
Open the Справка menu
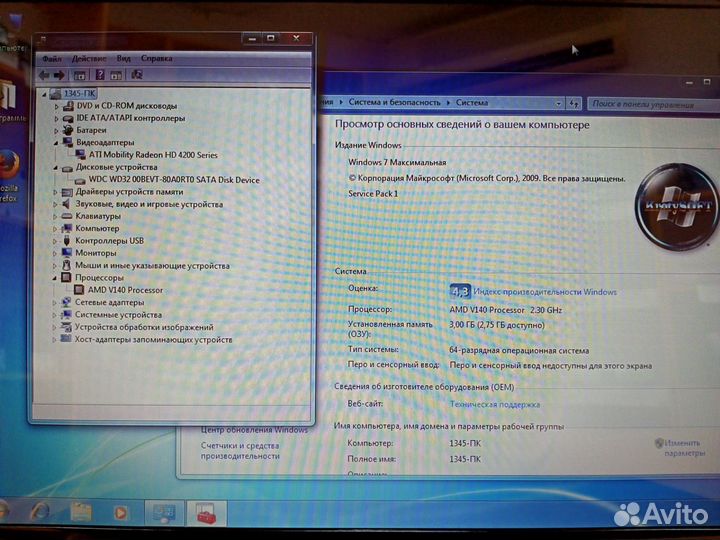pos(157,59)
